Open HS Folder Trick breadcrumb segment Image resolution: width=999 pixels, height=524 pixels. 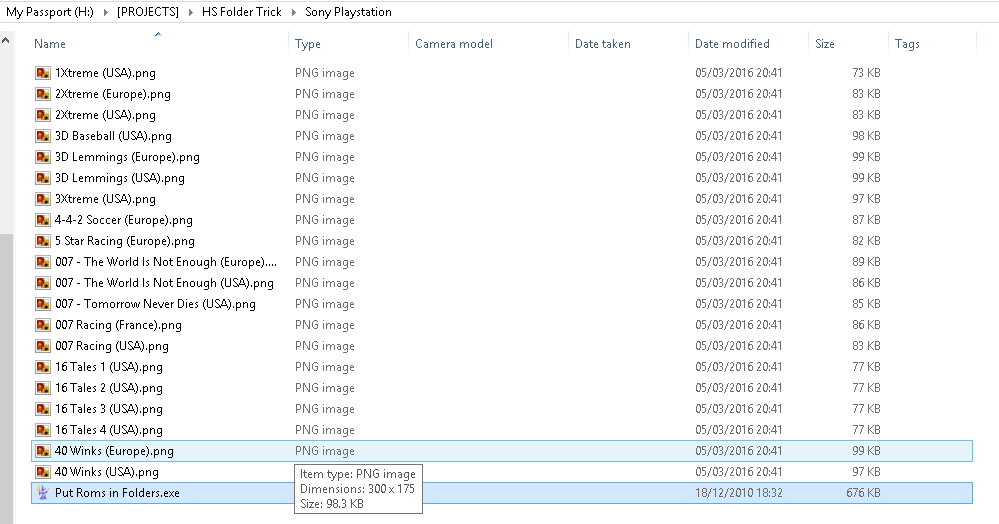click(x=241, y=12)
